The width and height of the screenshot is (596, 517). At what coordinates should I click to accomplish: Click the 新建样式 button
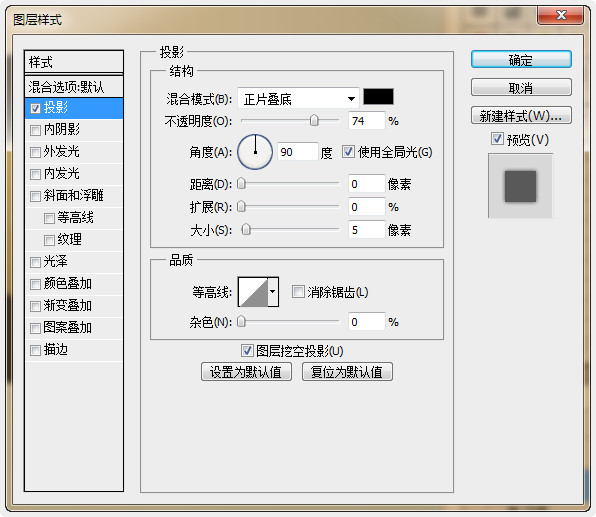[521, 116]
